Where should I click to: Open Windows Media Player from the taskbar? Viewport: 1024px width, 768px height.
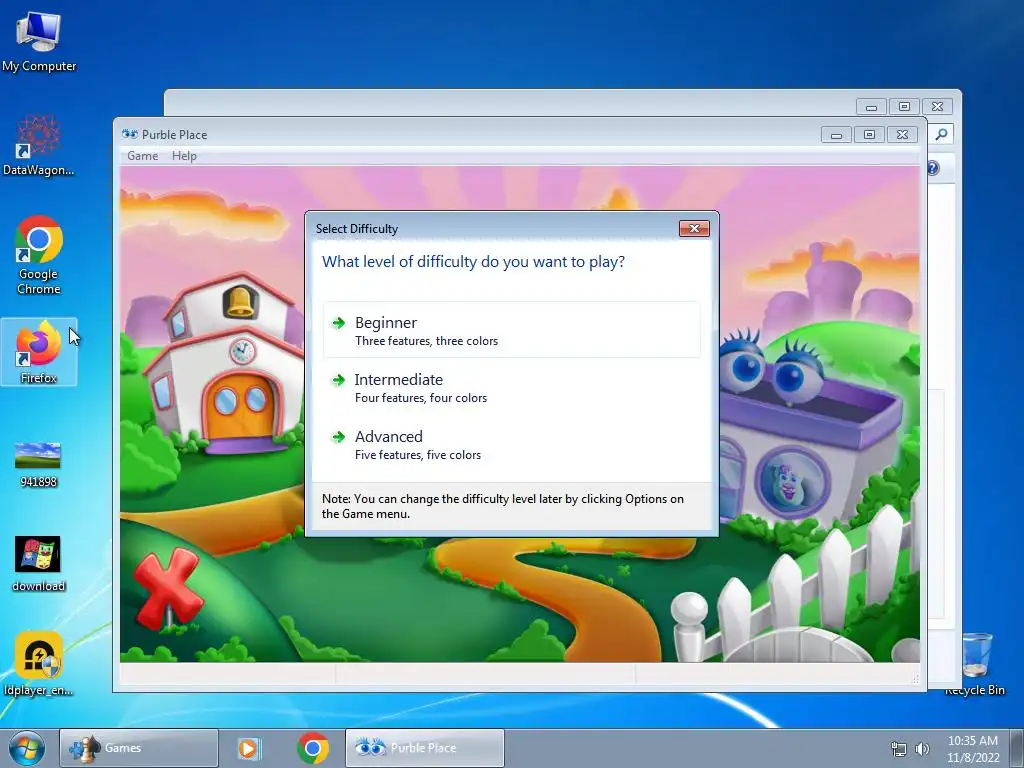tap(248, 748)
